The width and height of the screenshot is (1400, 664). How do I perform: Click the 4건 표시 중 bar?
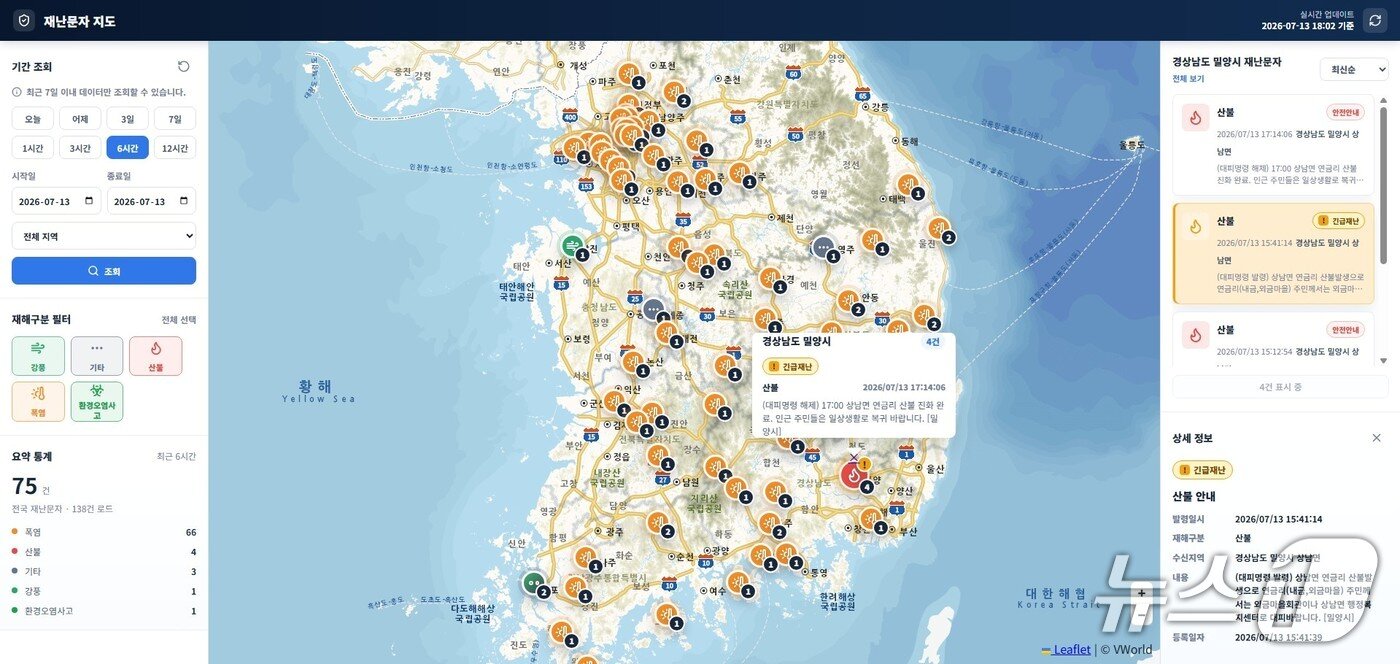tap(1280, 387)
